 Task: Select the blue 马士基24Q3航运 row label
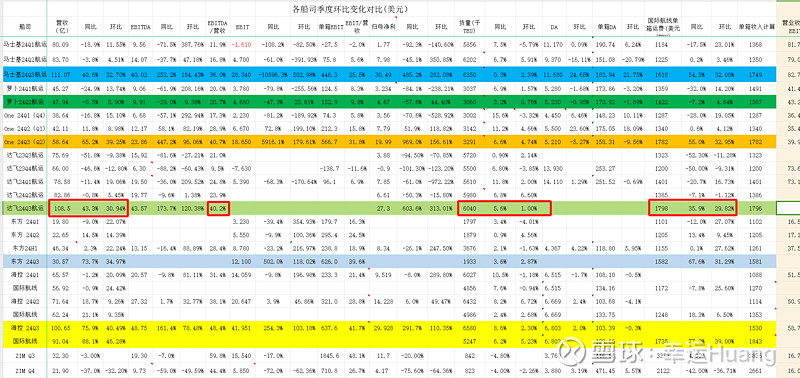click(x=23, y=74)
